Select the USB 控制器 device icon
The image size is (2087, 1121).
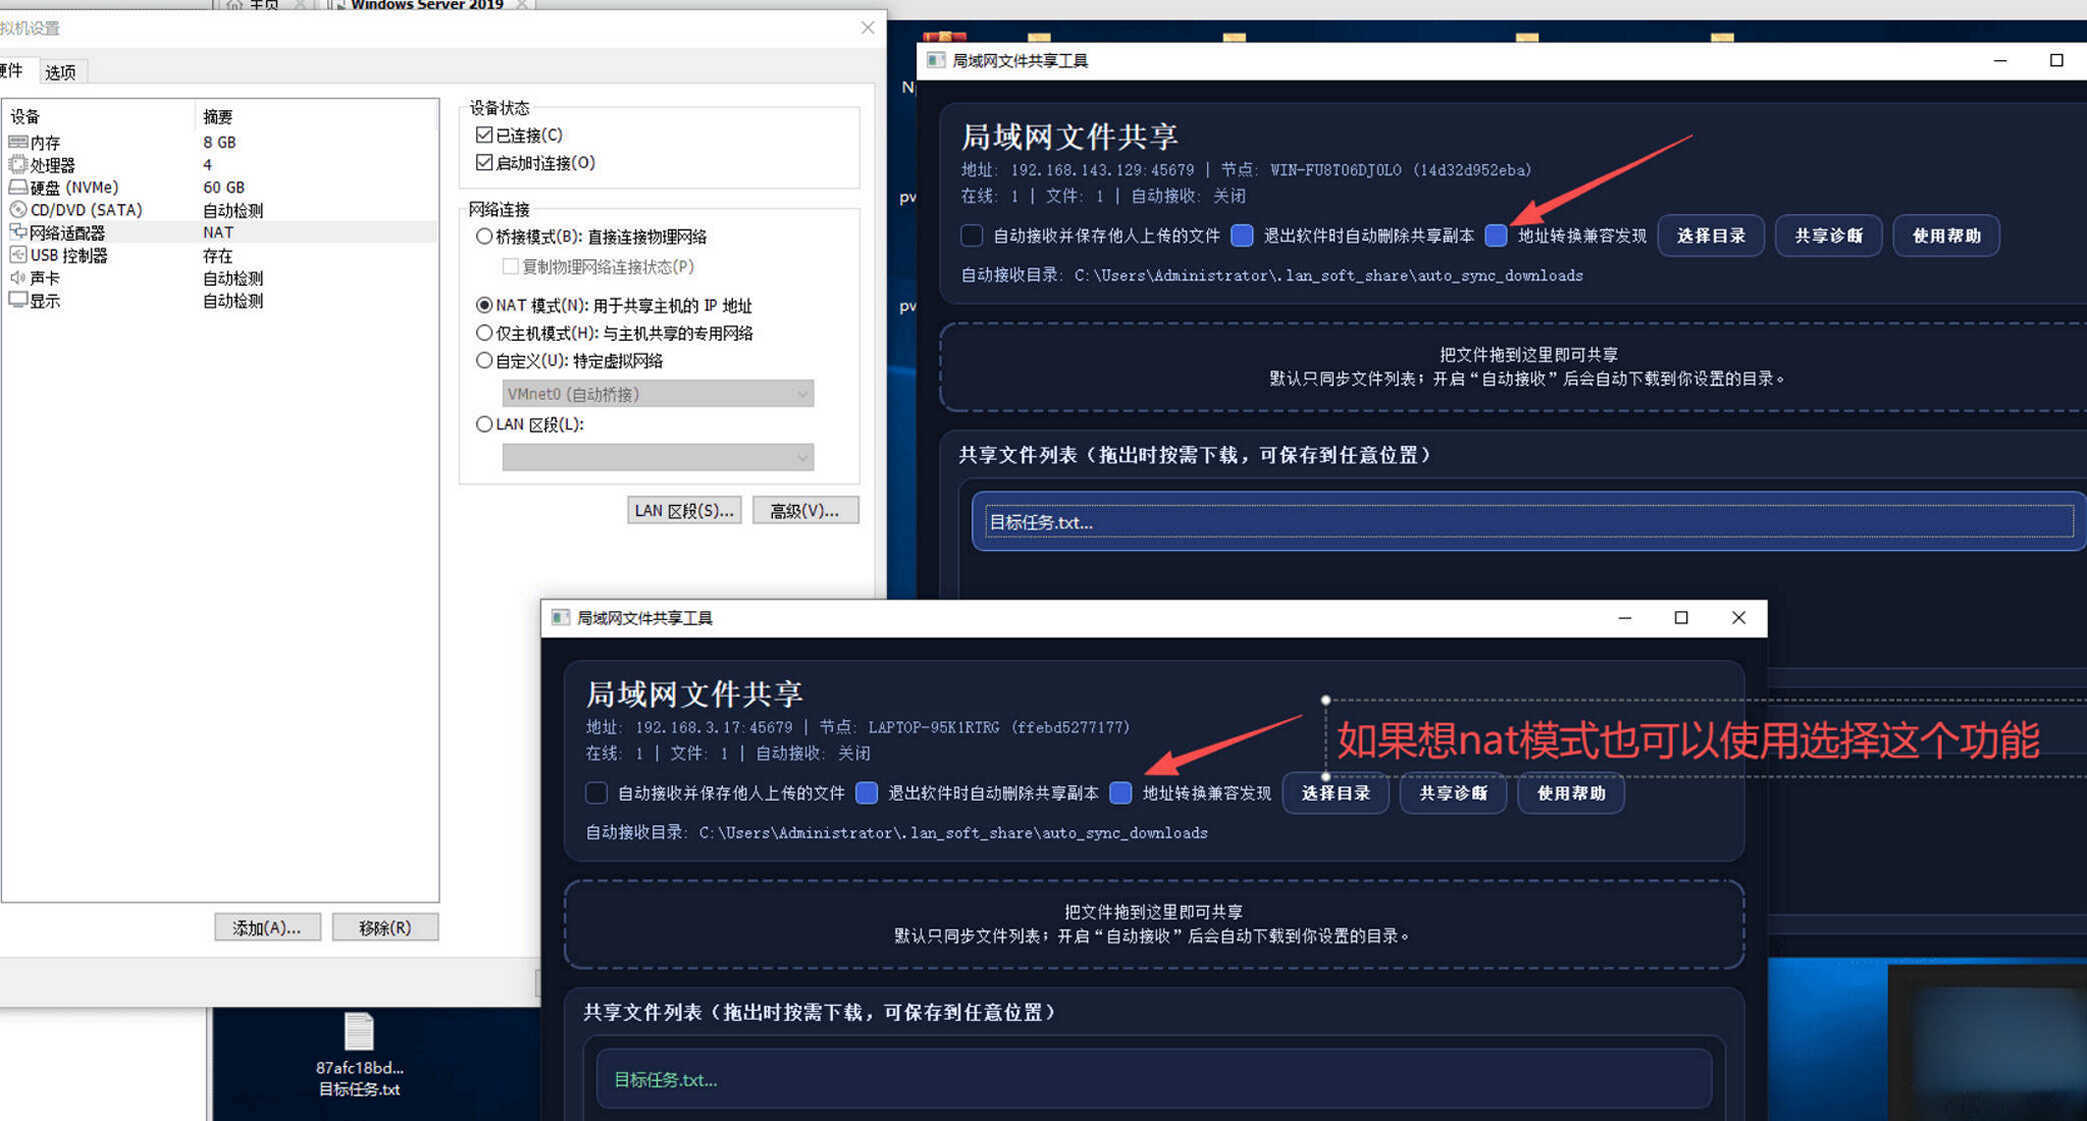point(20,254)
